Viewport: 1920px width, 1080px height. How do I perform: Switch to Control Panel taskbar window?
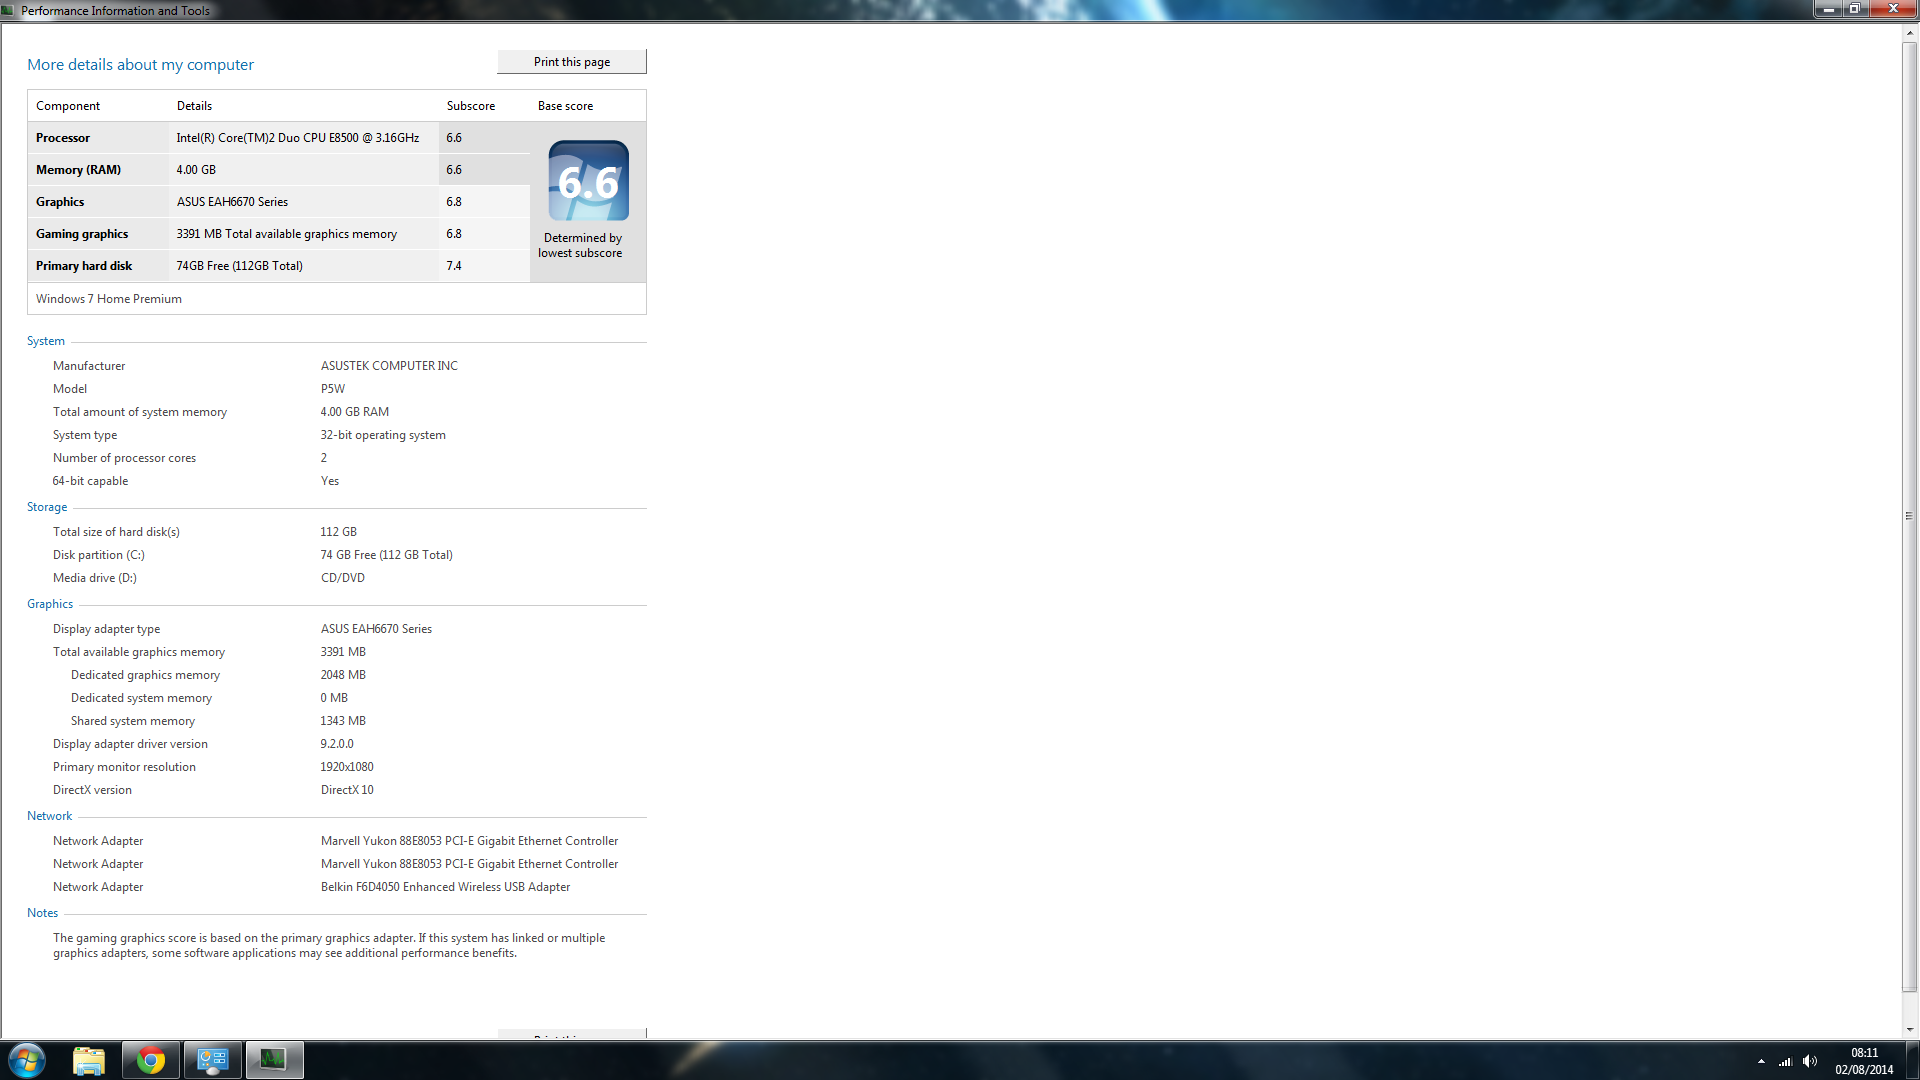tap(213, 1060)
